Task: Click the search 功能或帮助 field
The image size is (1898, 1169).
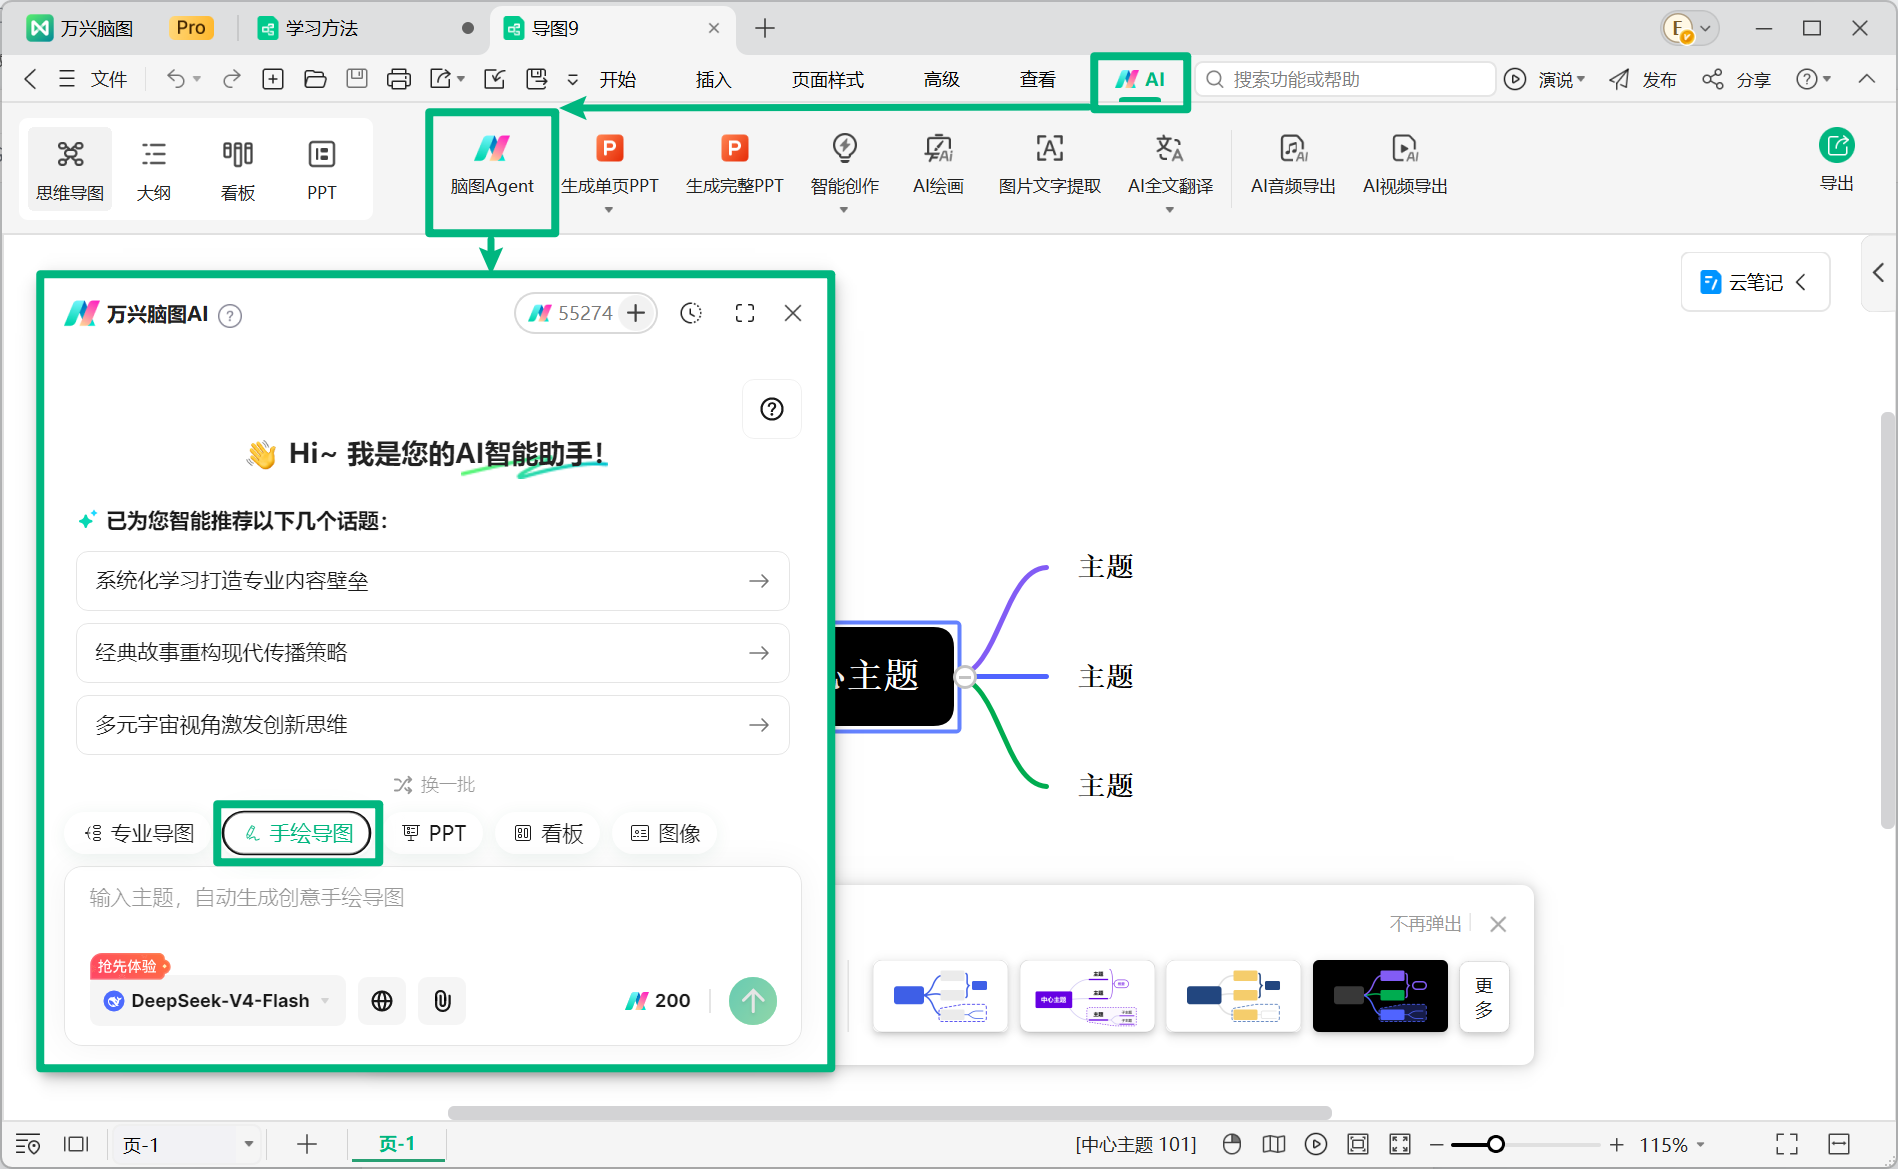Action: click(1345, 79)
